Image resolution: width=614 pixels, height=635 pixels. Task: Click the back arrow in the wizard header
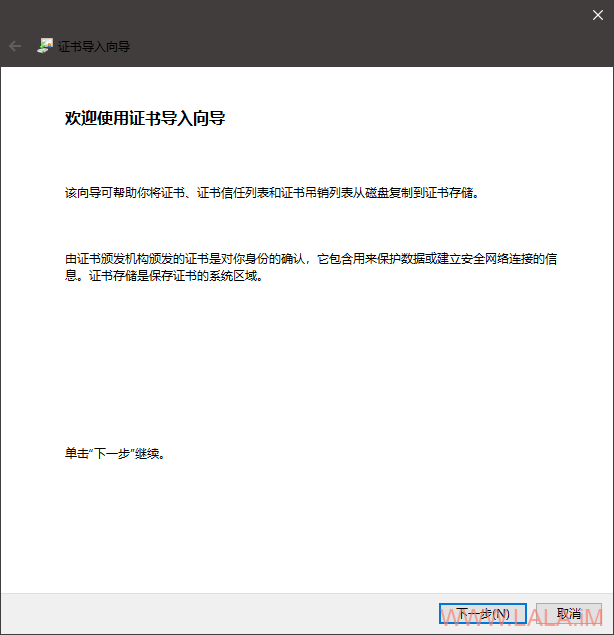(x=15, y=46)
